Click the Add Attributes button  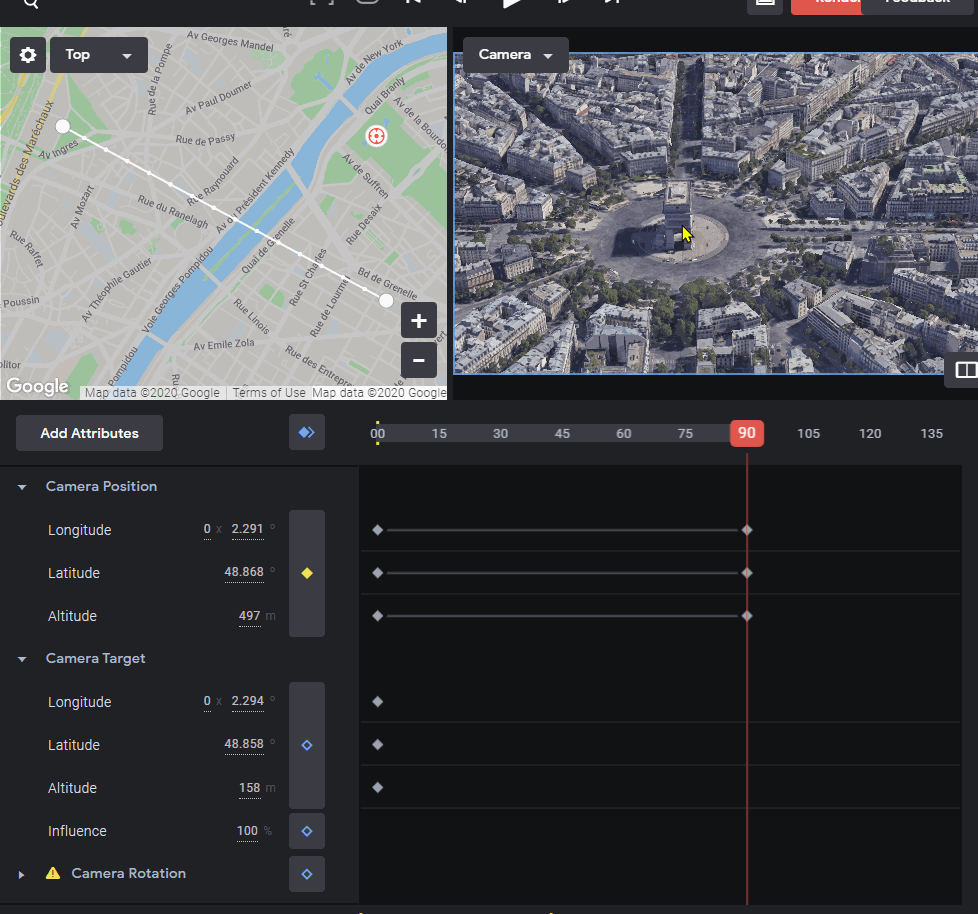tap(89, 433)
